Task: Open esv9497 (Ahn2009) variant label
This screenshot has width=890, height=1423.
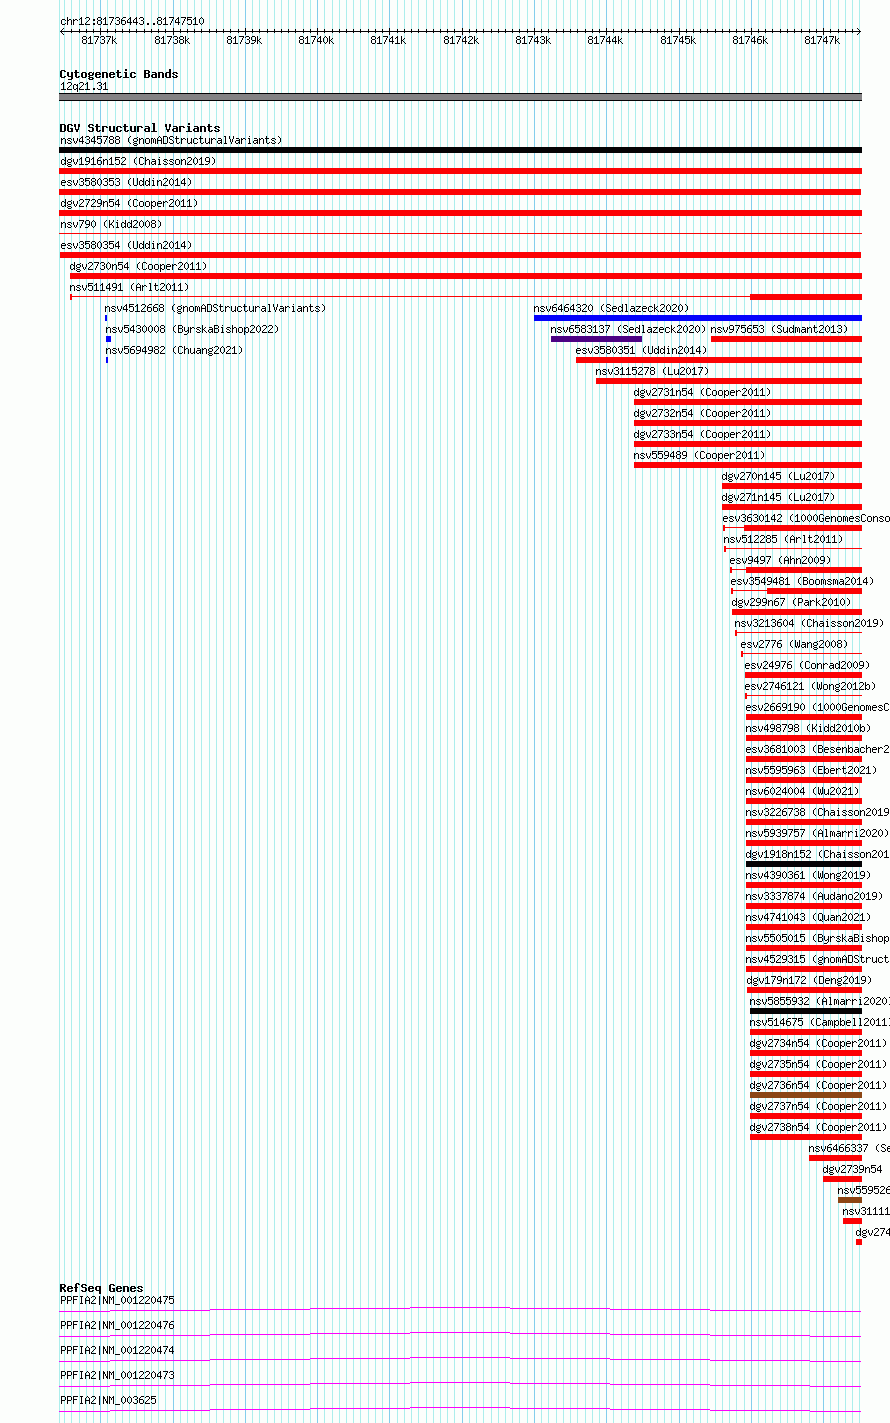Action: pos(779,560)
